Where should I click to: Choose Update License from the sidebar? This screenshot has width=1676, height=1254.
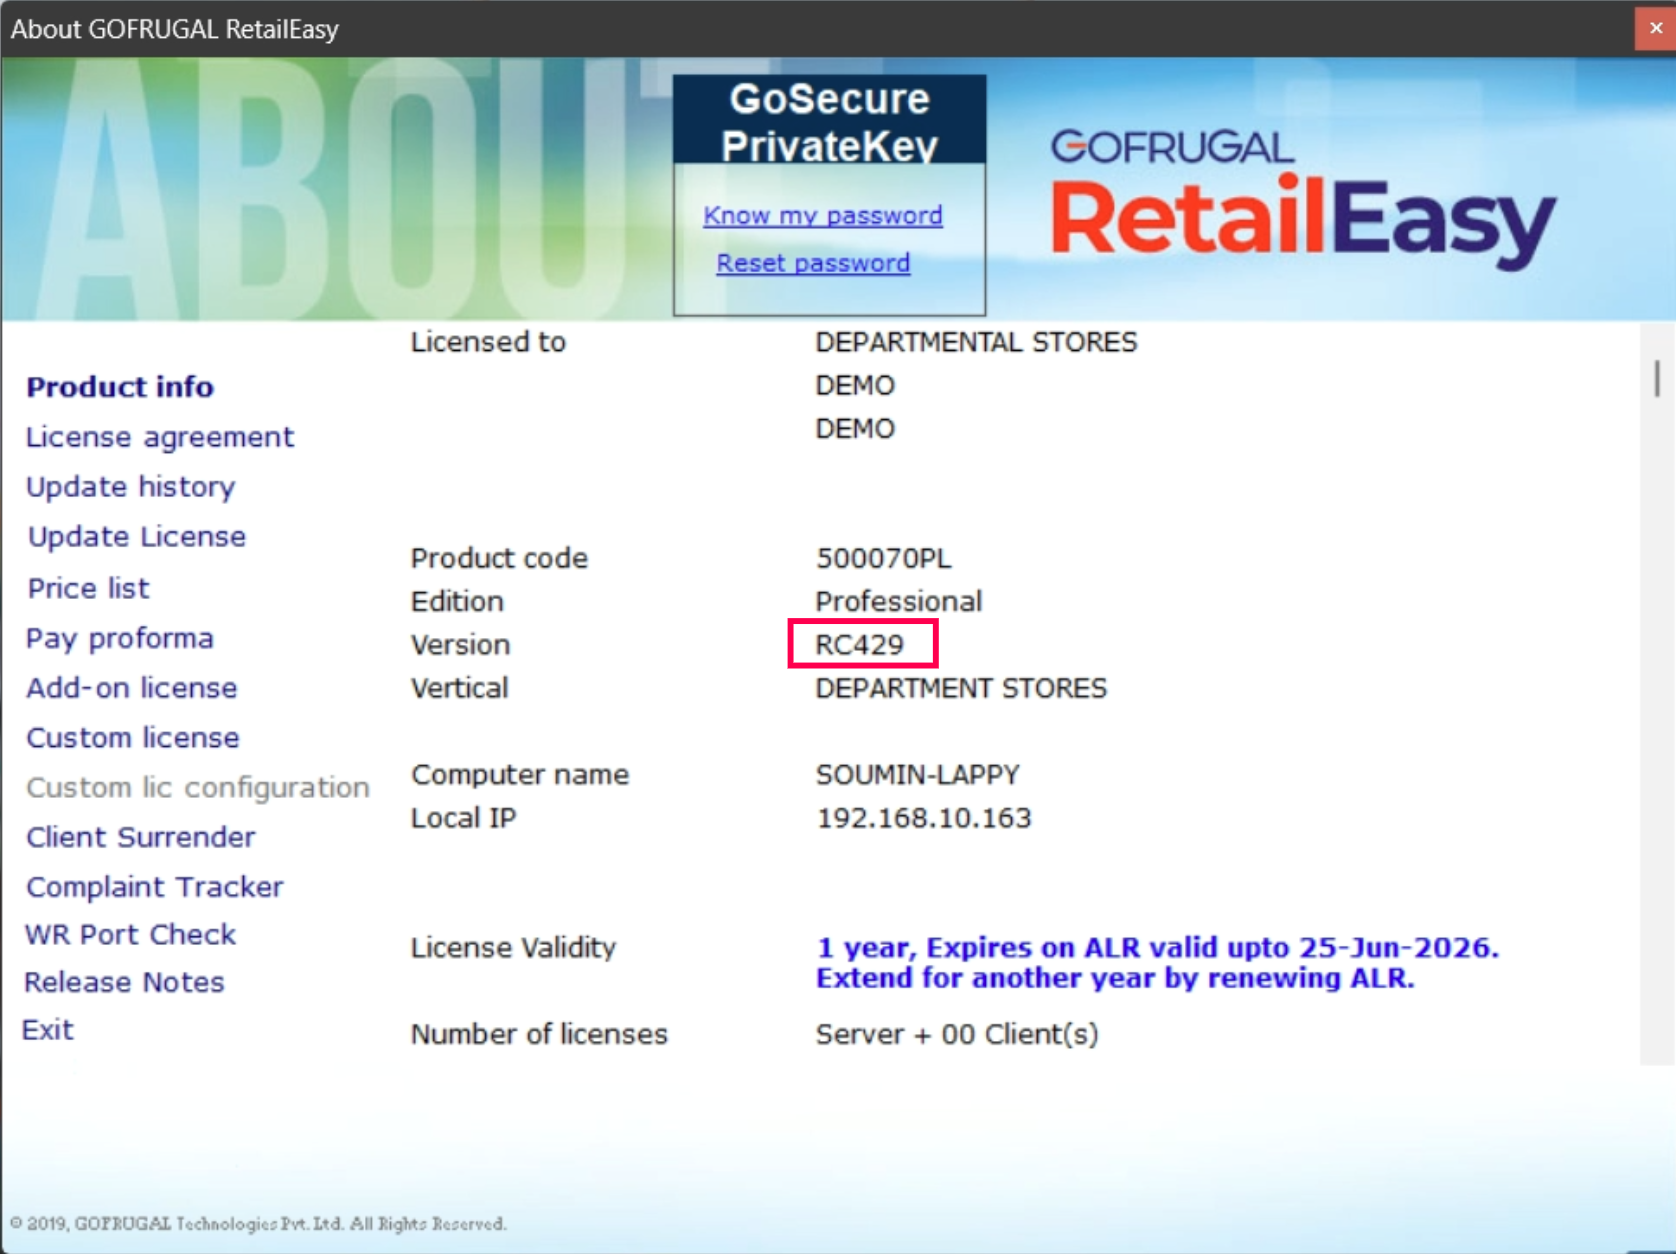[137, 537]
